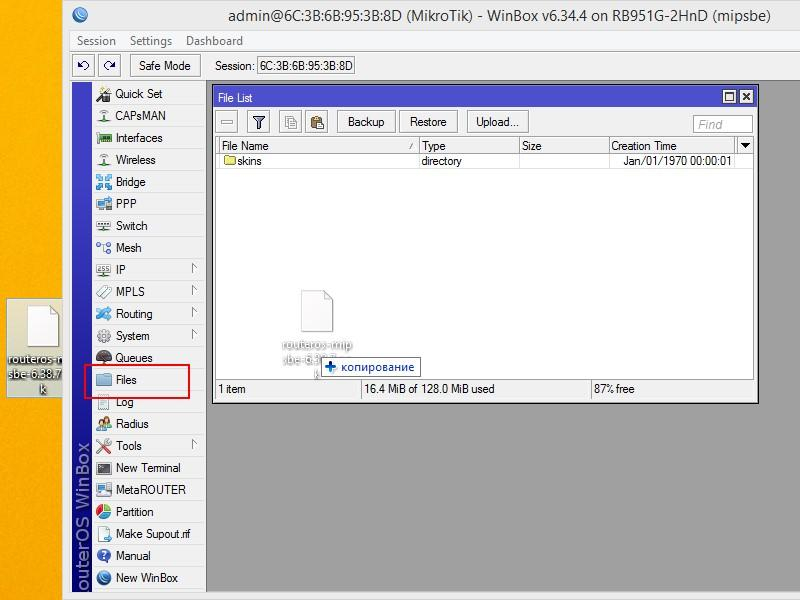Click the redo arrow icon in toolbar
Screen dimensions: 800x600
coord(109,66)
